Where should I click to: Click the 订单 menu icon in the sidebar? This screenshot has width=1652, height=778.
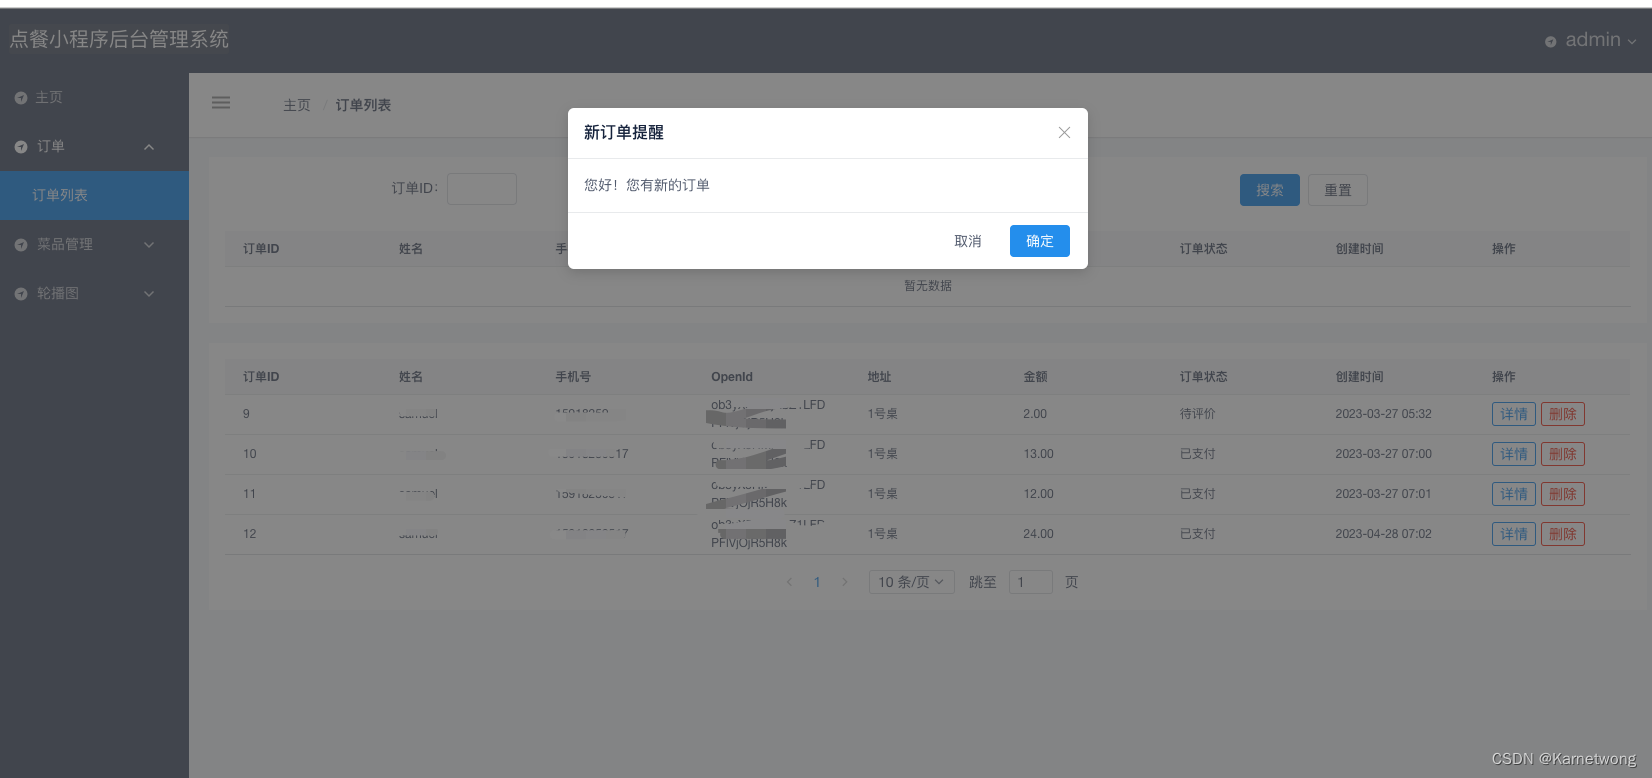click(21, 147)
